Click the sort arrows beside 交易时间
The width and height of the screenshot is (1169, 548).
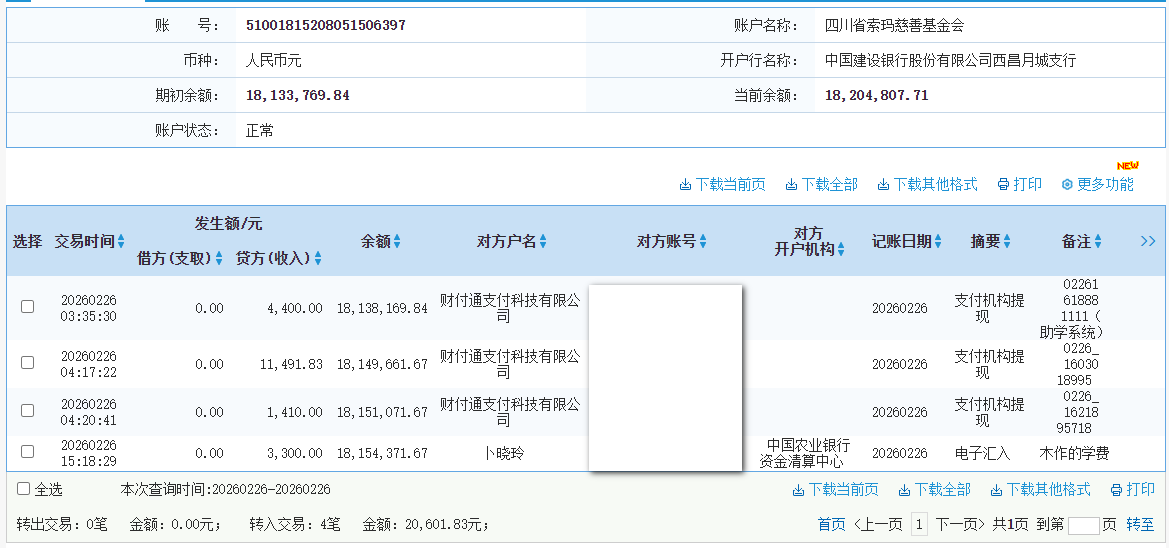[x=121, y=241]
